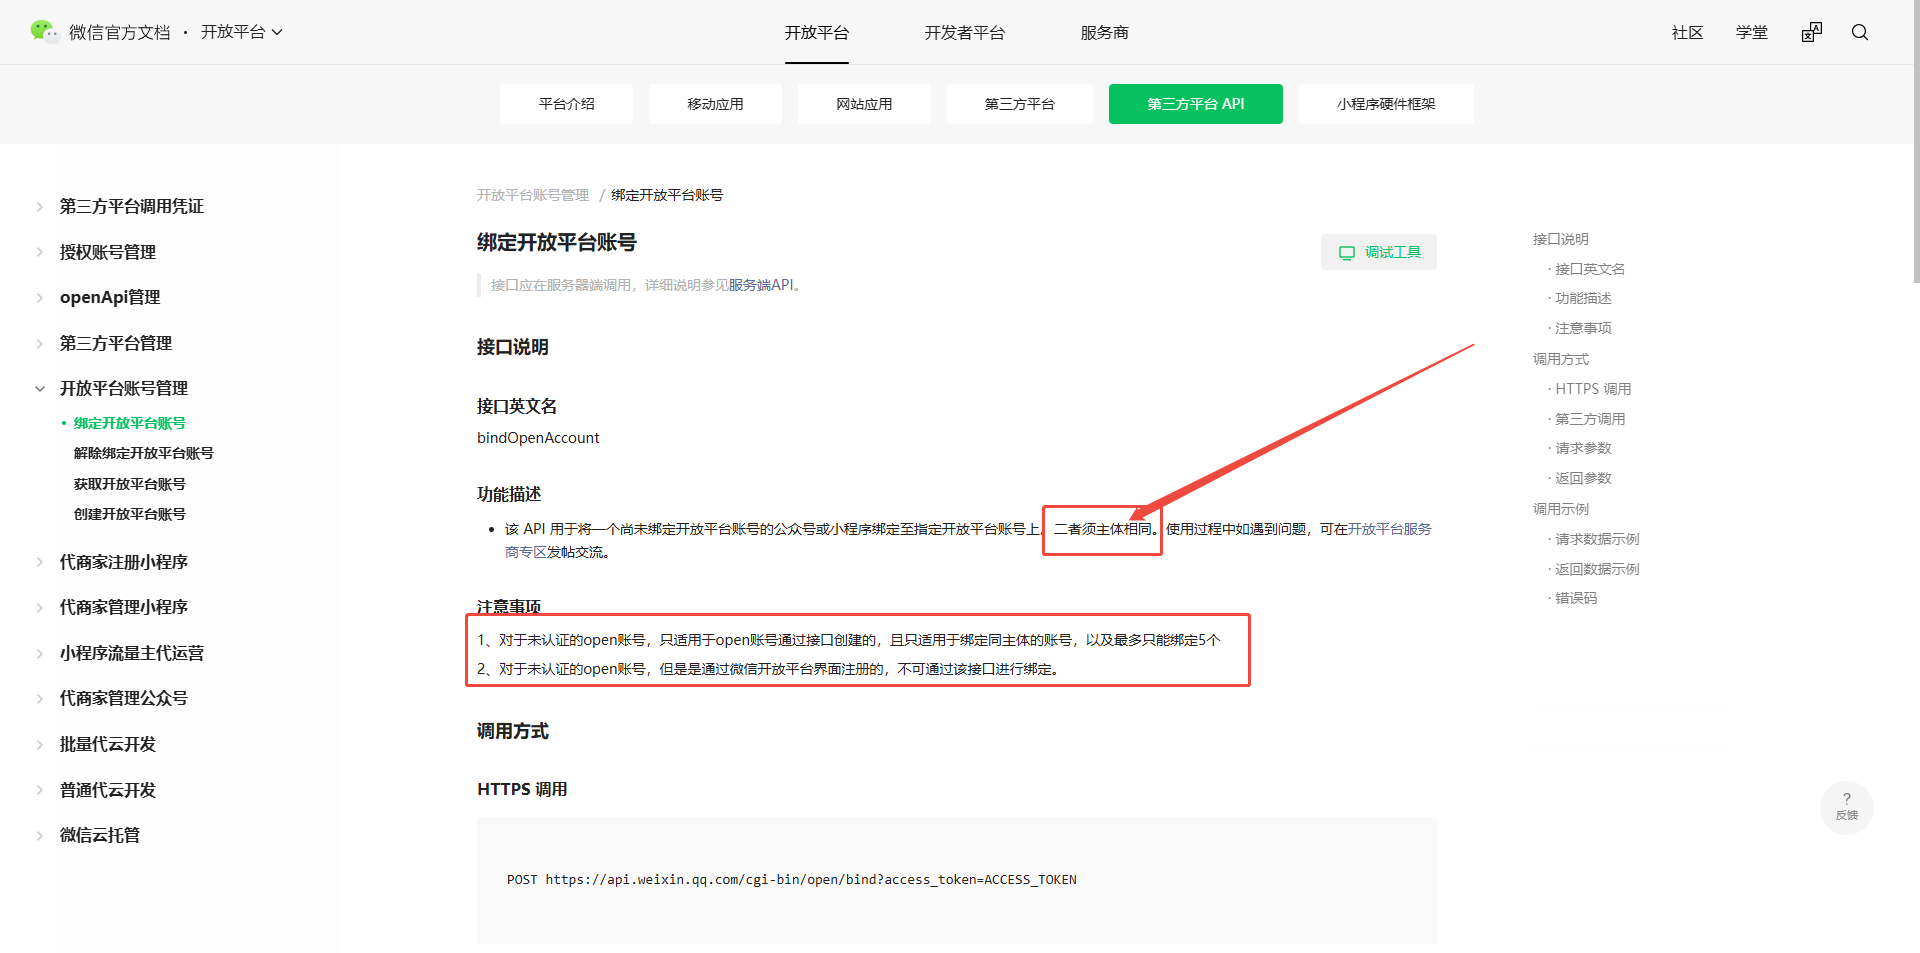Screen dimensions: 1920x953
Task: Click the POST request URL code block
Action: point(957,880)
